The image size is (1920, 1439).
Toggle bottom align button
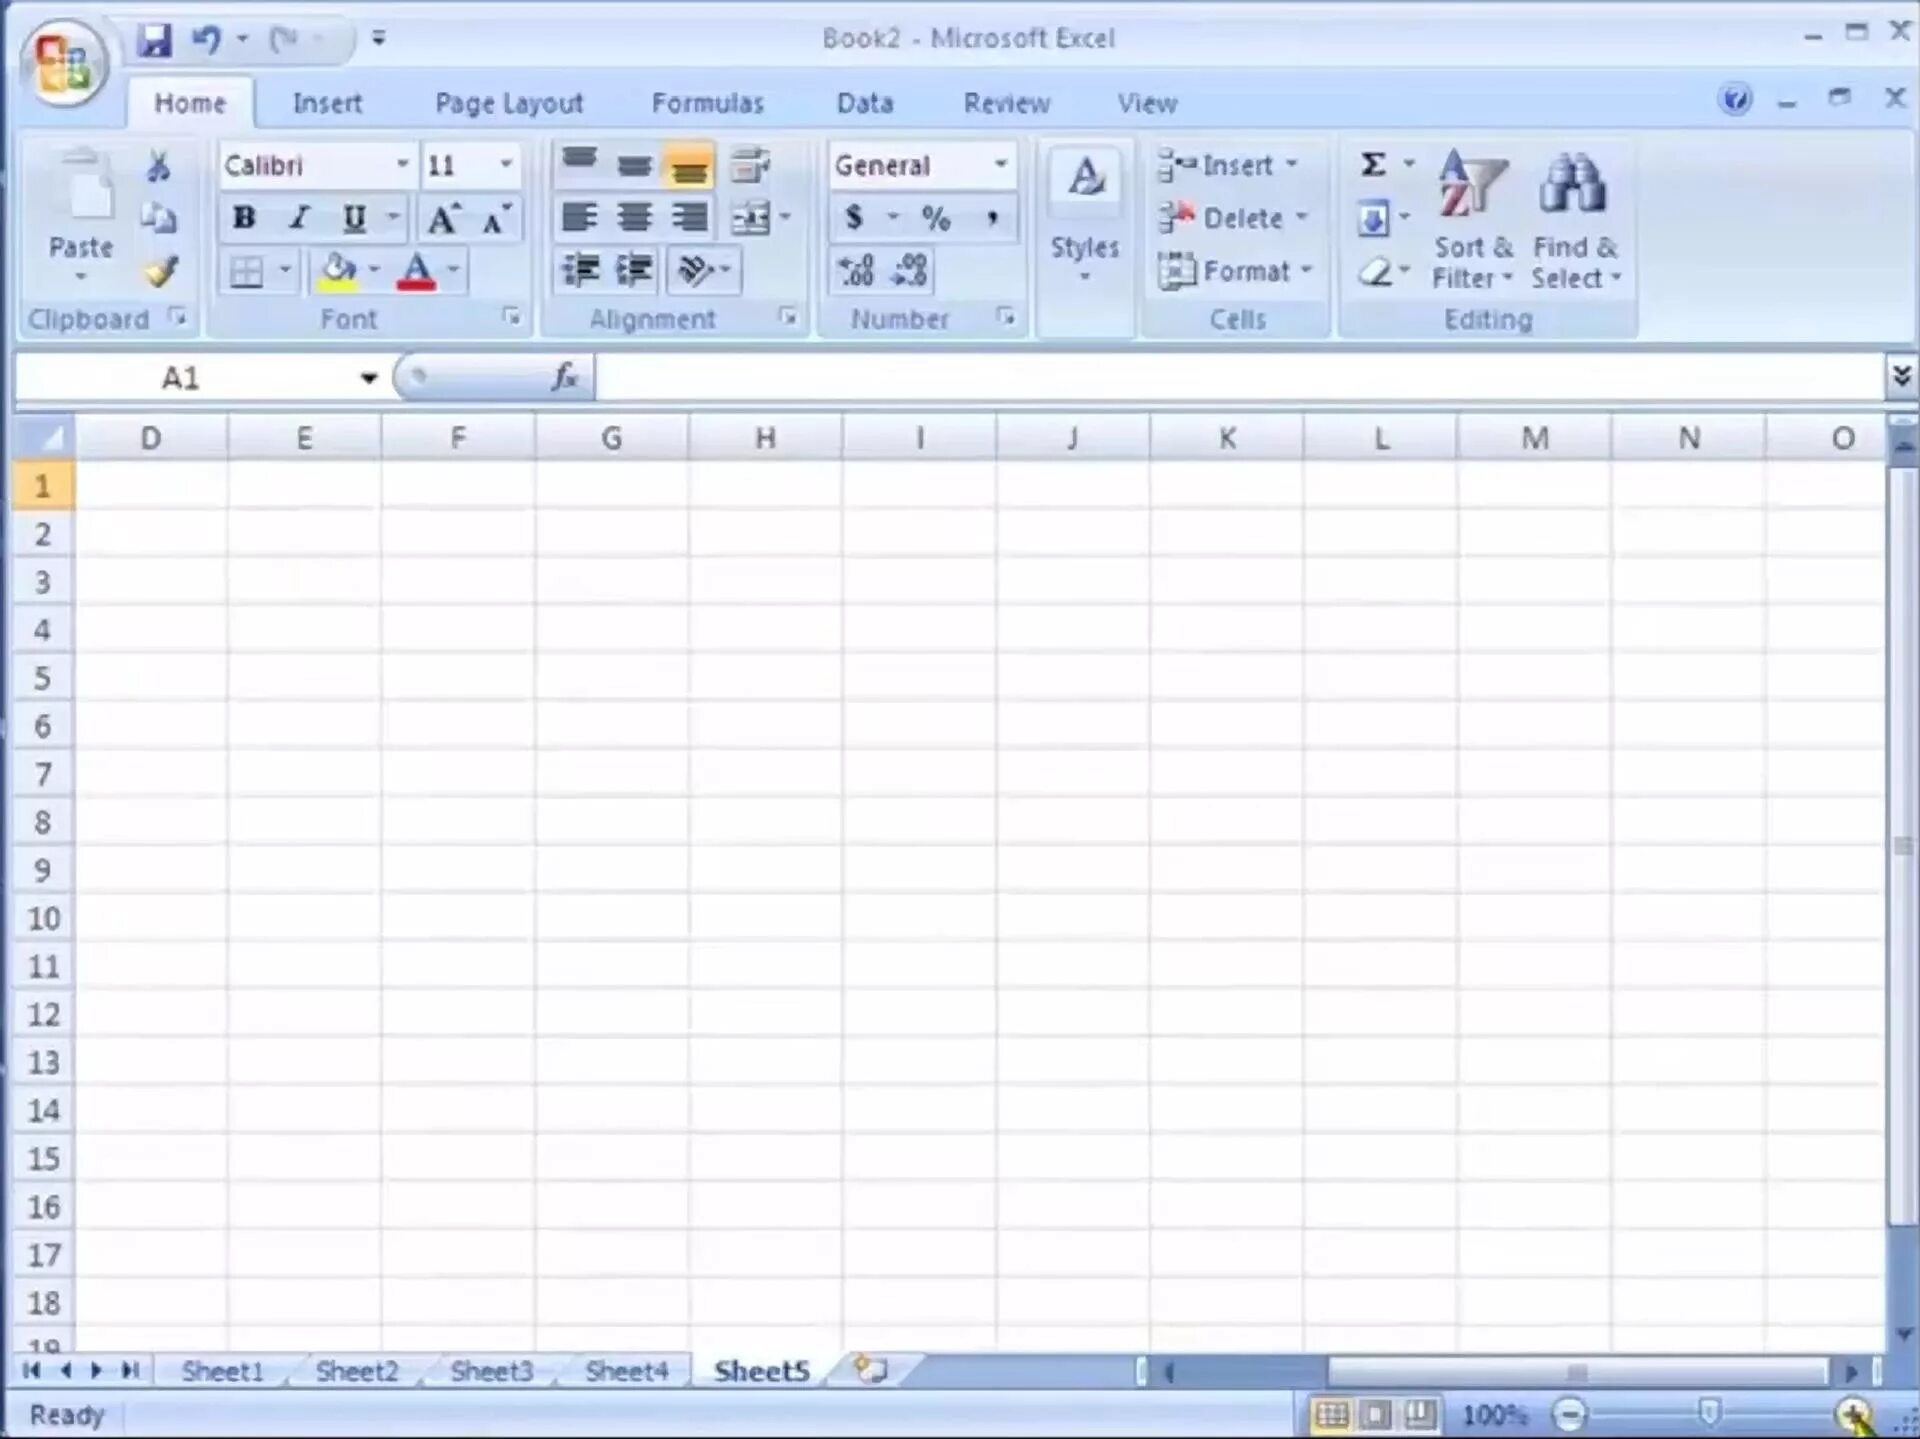(688, 165)
